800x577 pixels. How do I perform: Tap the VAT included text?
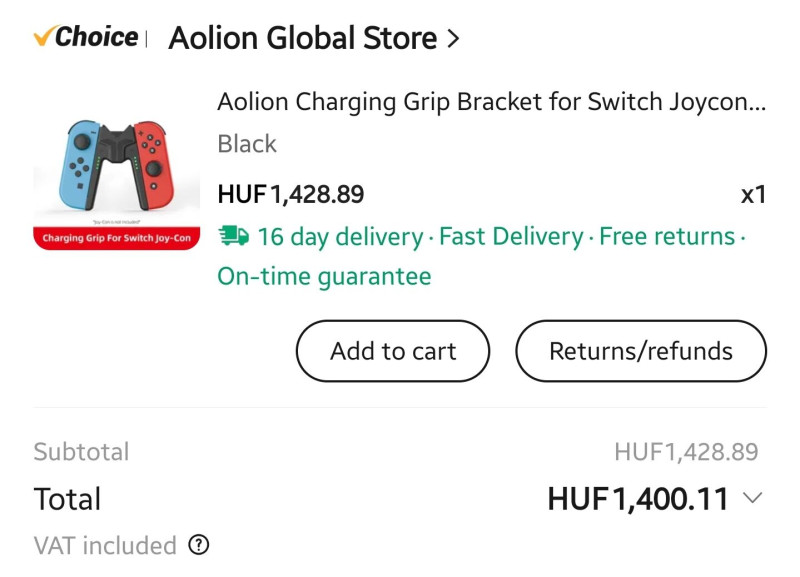(x=105, y=545)
